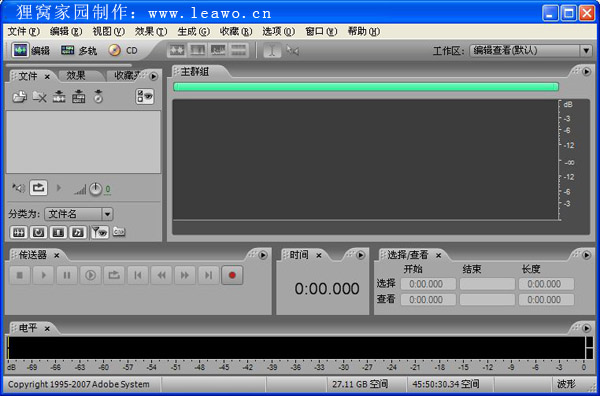Image resolution: width=600 pixels, height=396 pixels.
Task: Close the 传送器 transport panel tab
Action: (57, 255)
